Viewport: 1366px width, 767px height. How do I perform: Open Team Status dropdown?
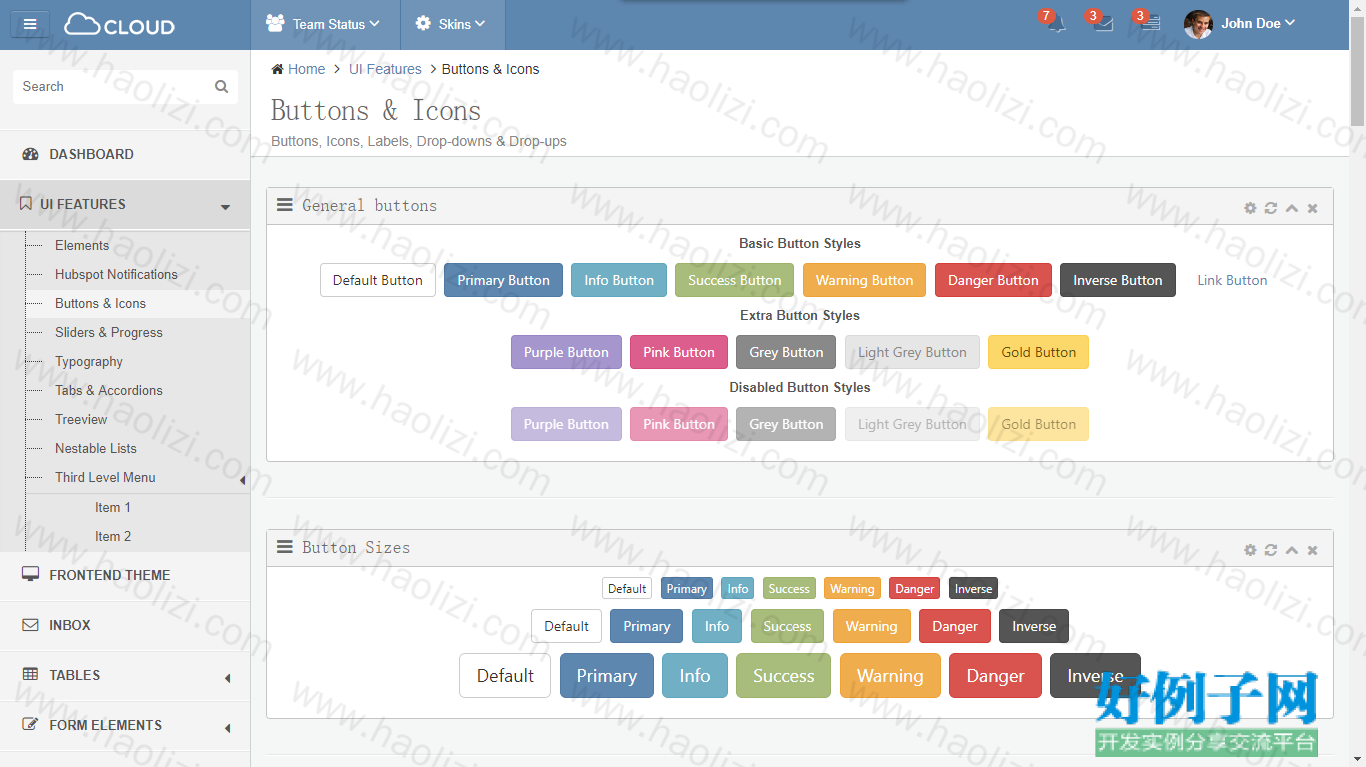pos(323,24)
